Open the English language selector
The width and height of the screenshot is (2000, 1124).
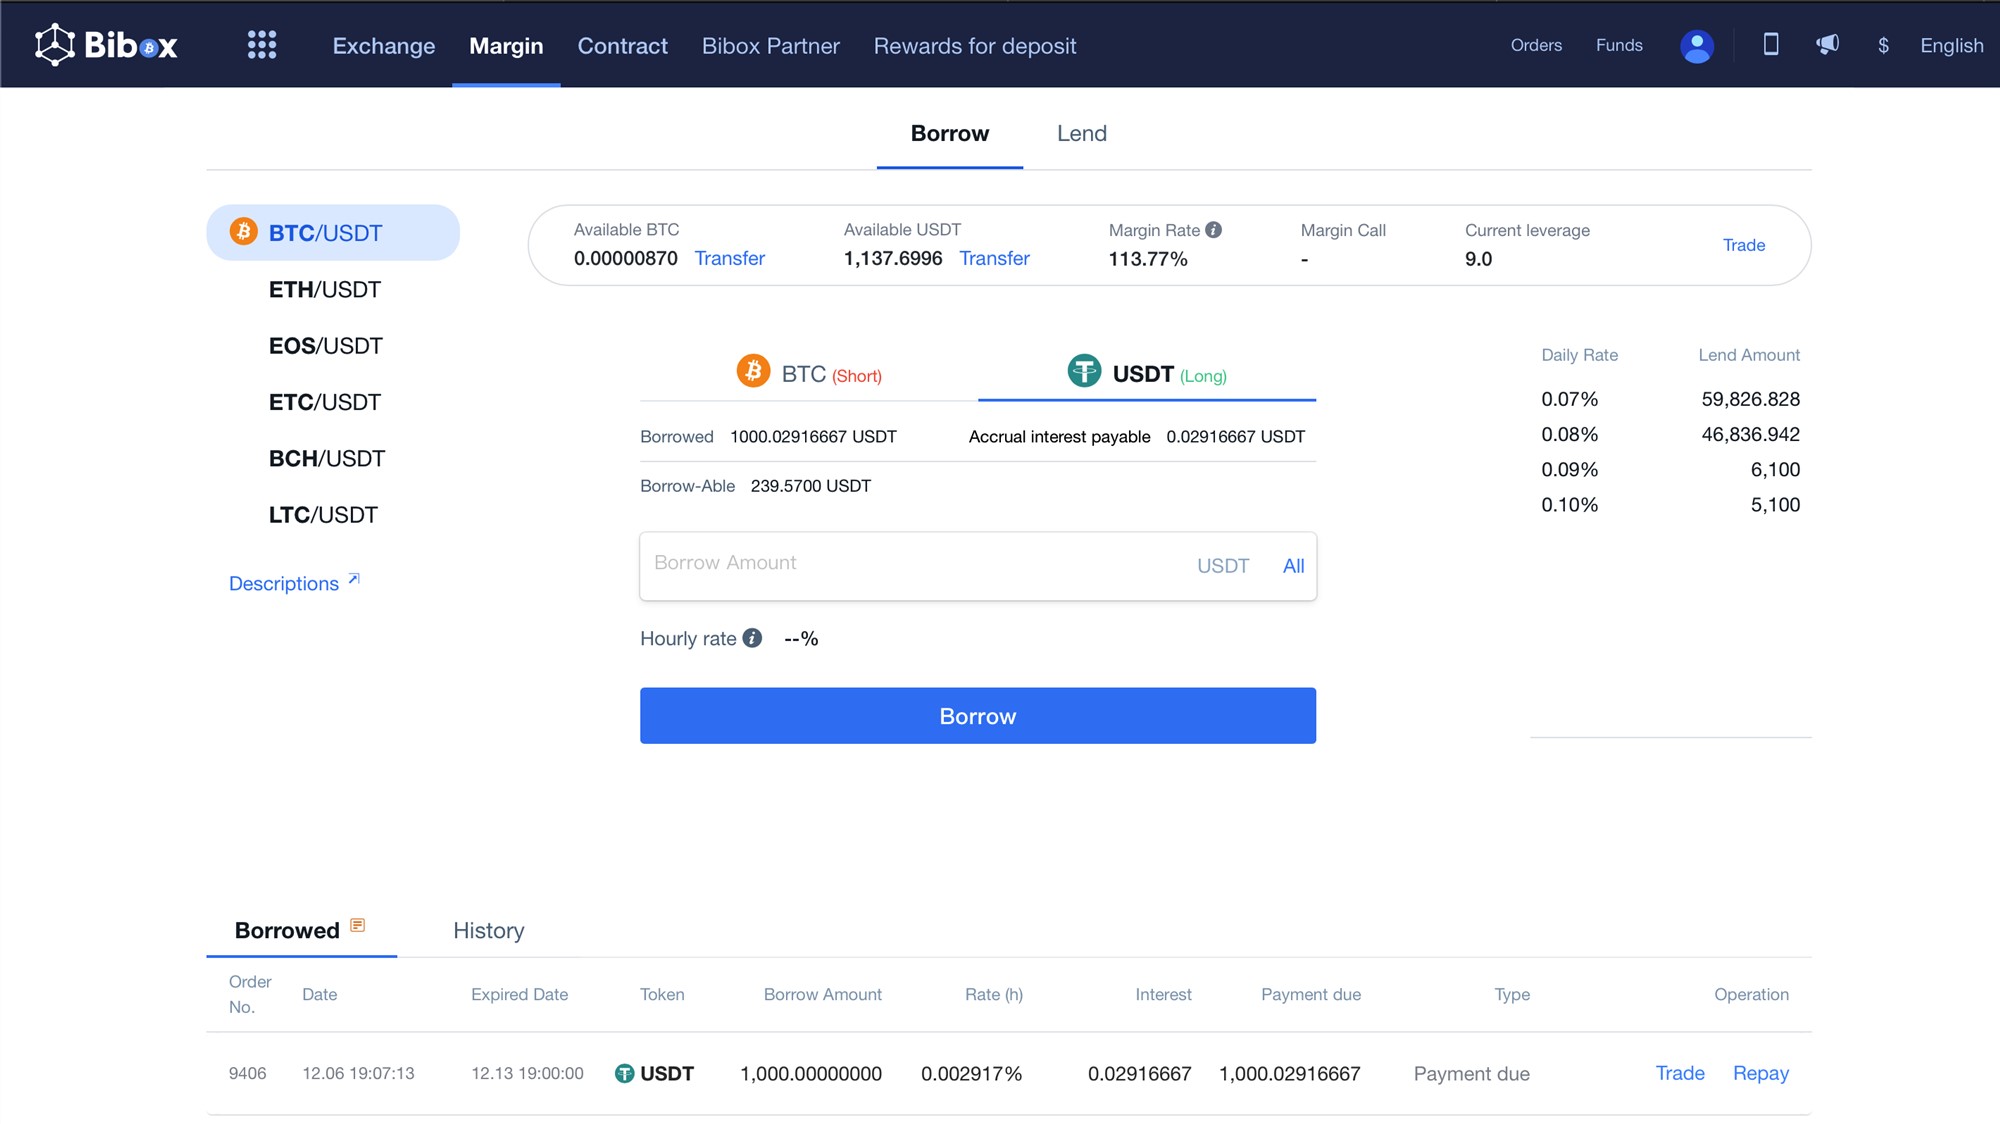click(1951, 46)
